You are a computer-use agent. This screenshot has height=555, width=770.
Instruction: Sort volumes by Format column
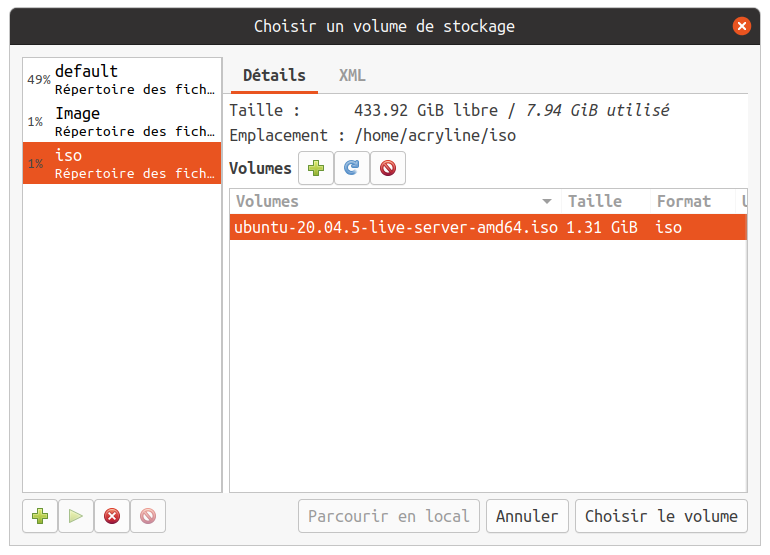[690, 201]
